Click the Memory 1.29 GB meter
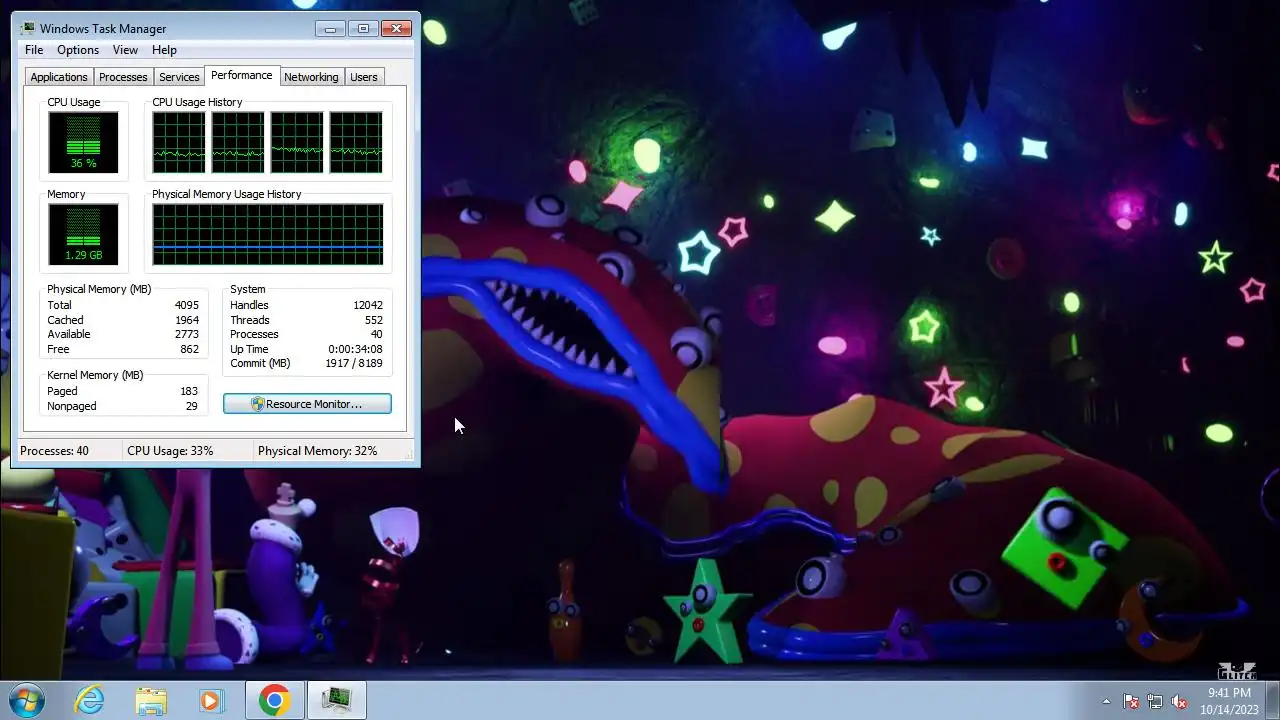The height and width of the screenshot is (720, 1280). (83, 234)
